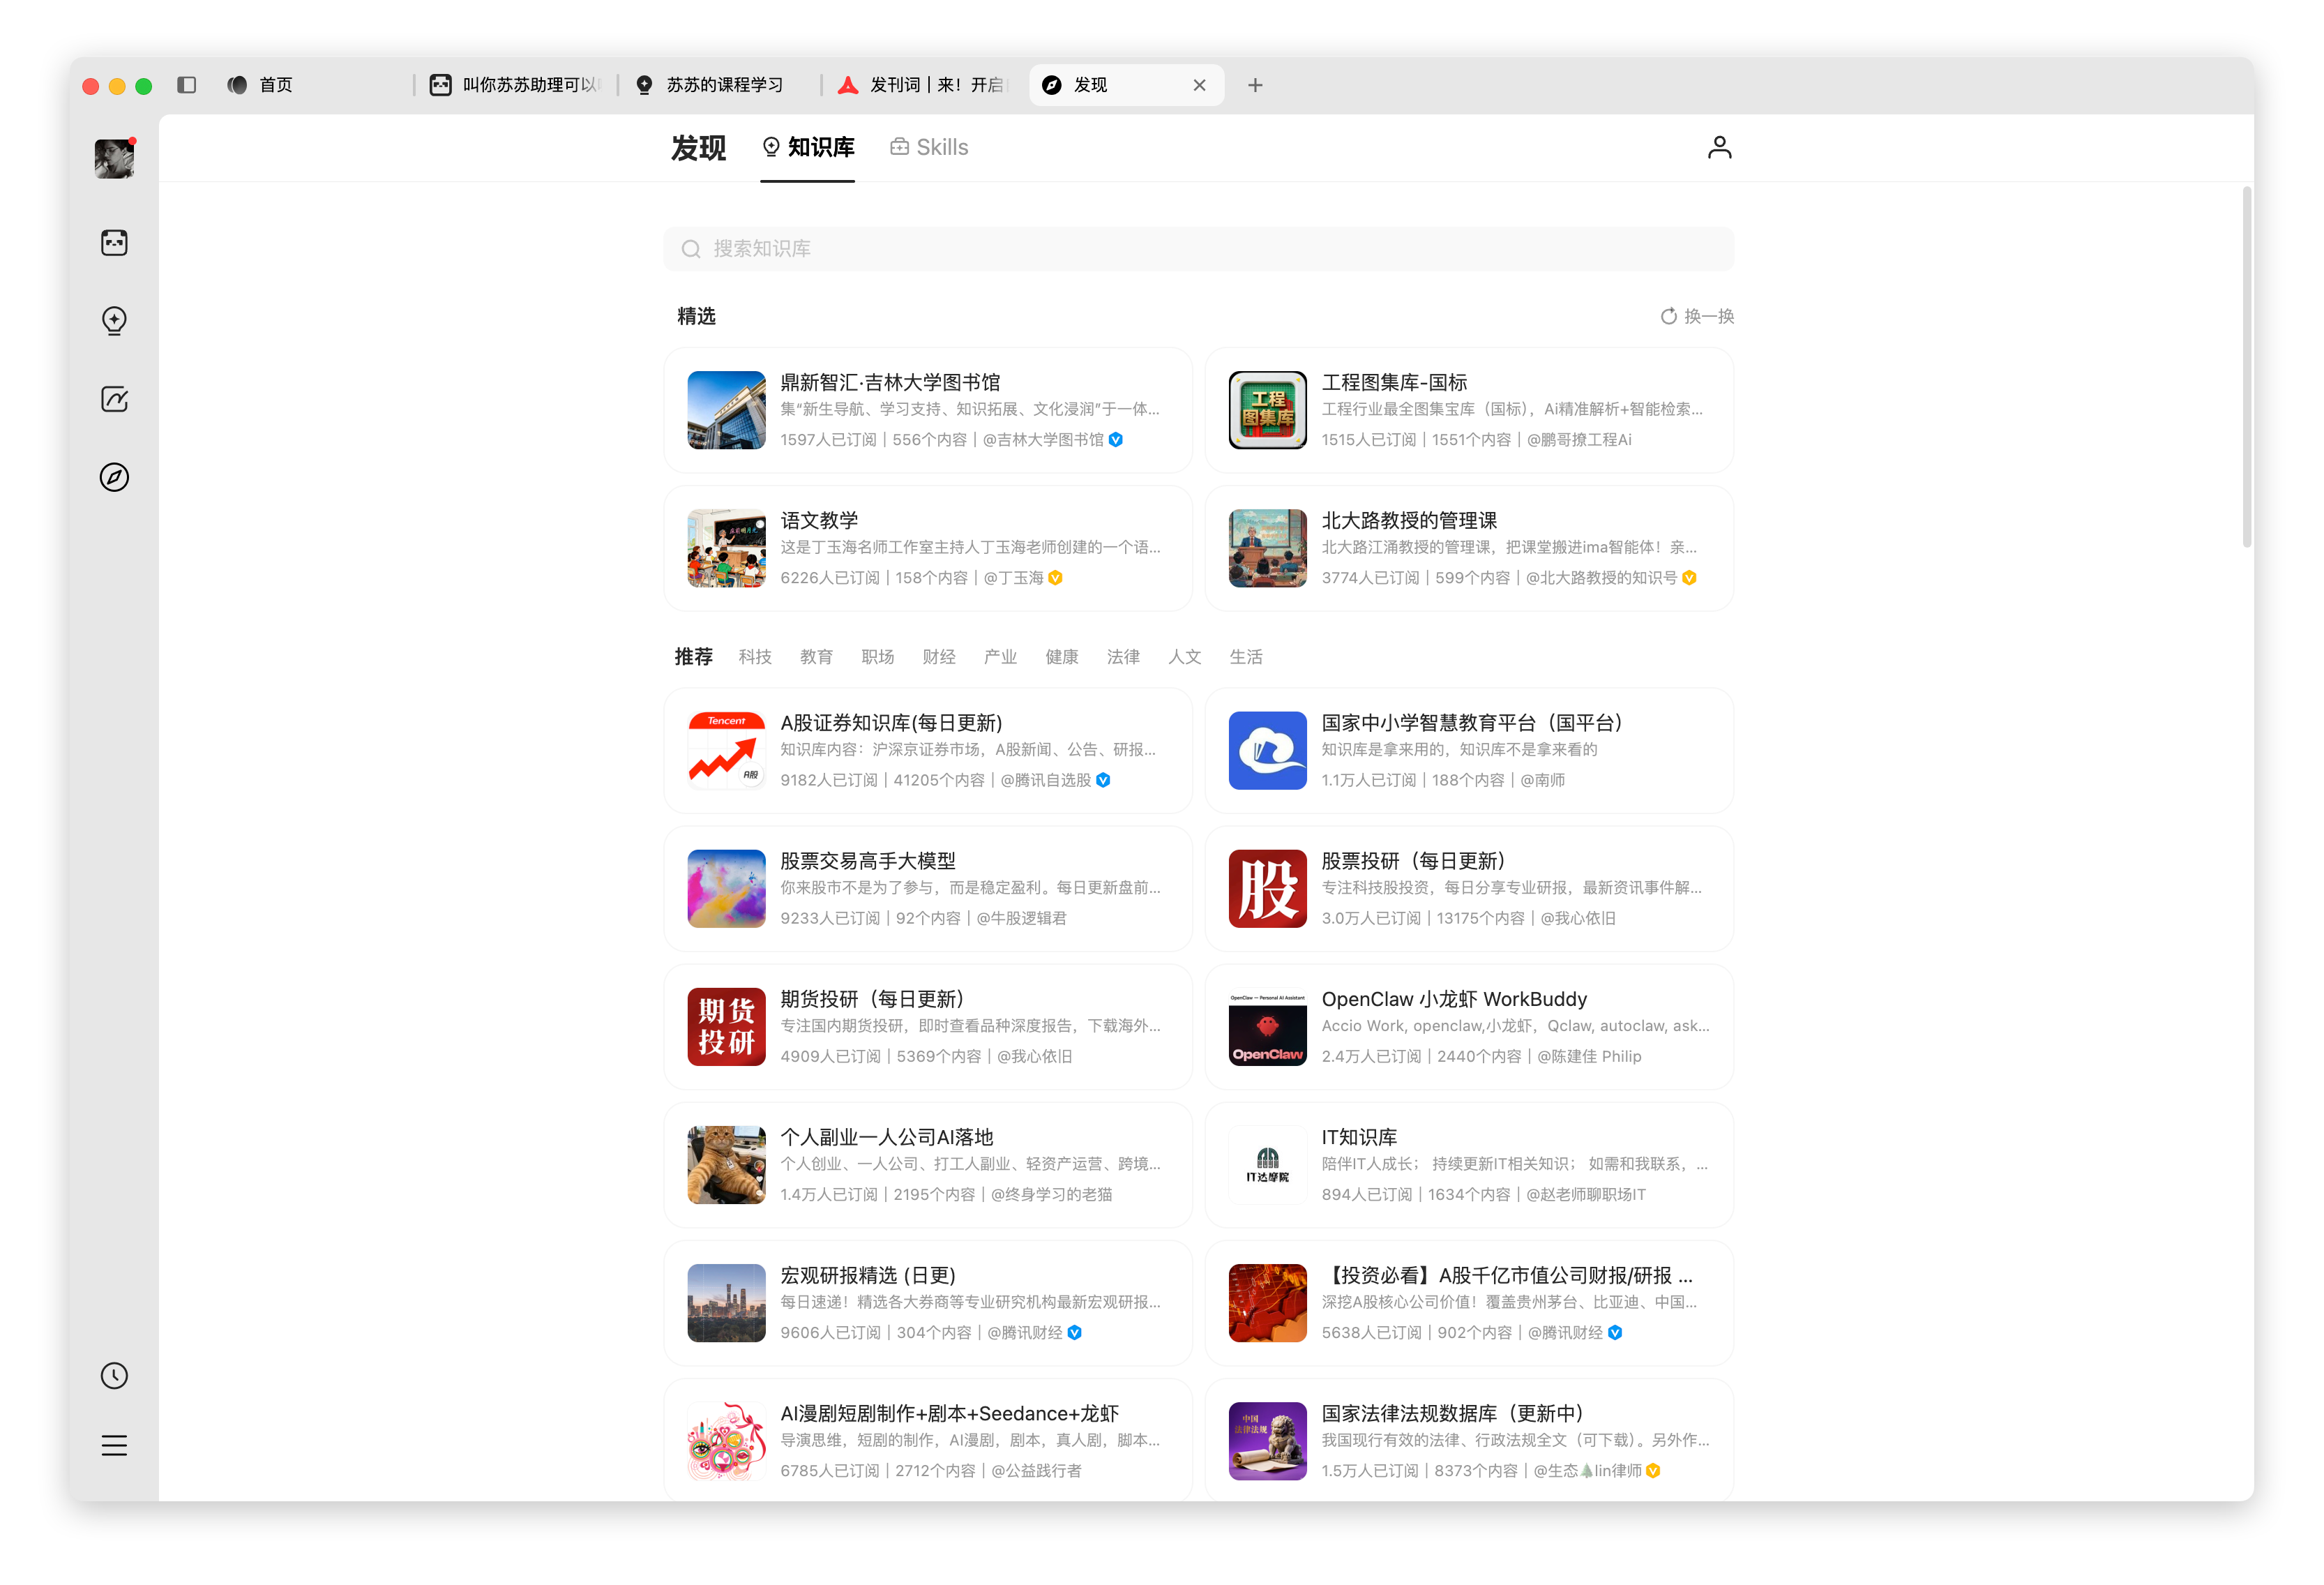Click author @吉林大学图书馆 text

click(1043, 439)
